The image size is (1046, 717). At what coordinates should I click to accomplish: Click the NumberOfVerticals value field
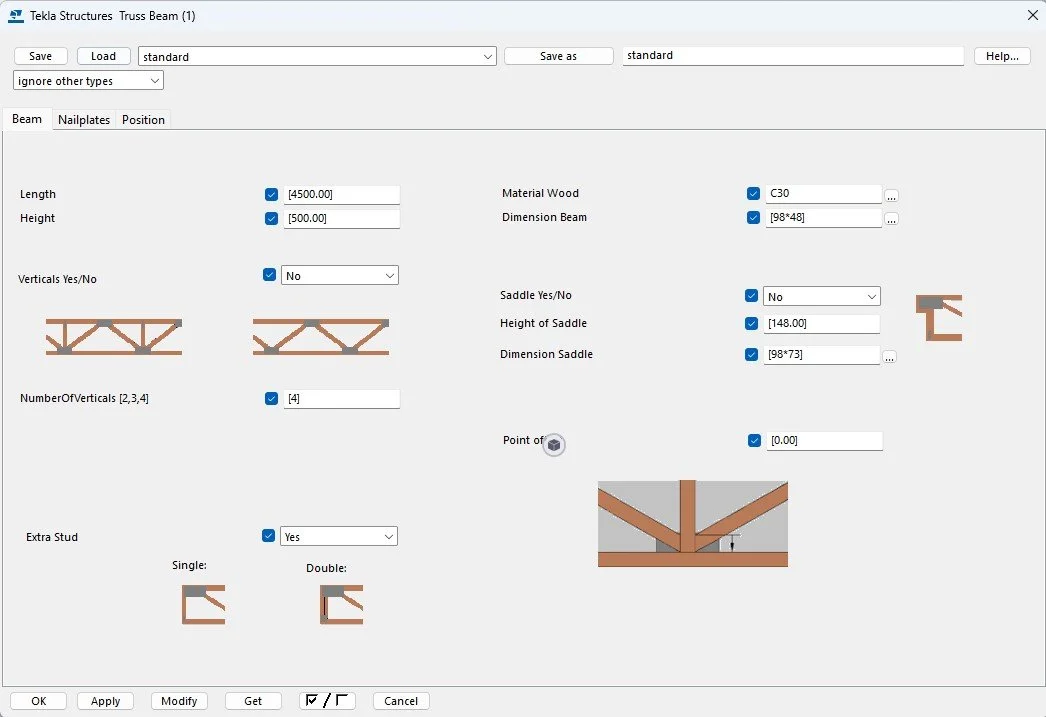click(x=342, y=398)
